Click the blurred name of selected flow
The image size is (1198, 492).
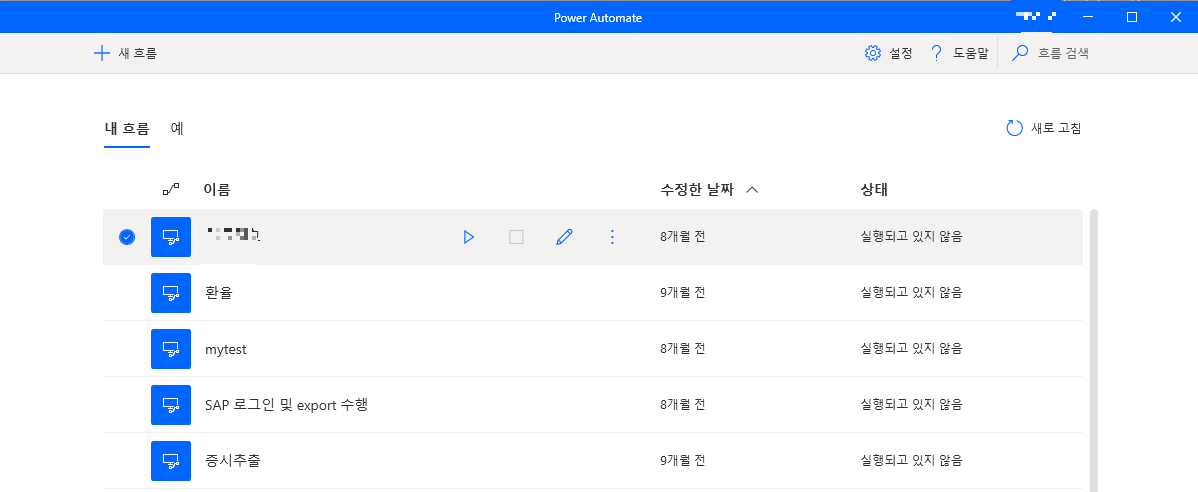234,235
